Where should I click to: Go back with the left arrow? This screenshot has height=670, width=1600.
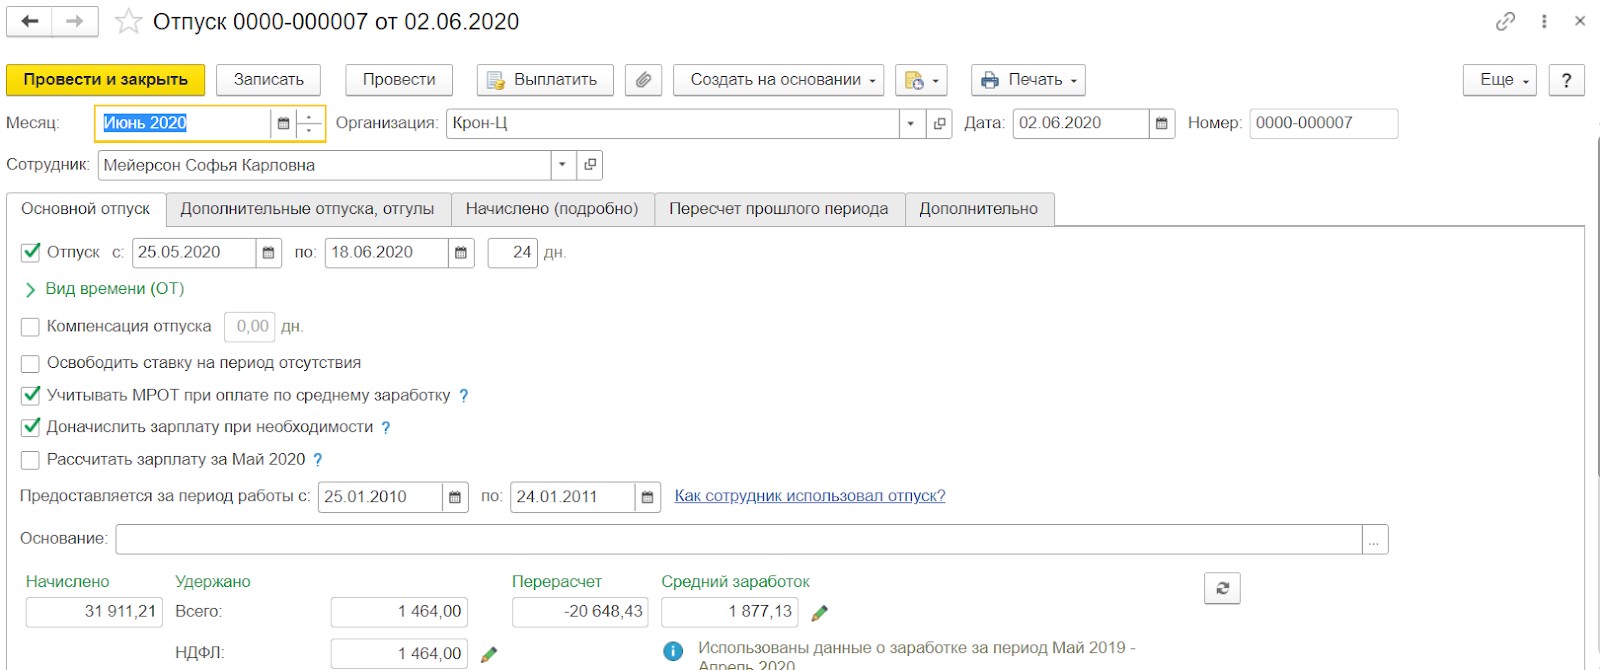tap(30, 21)
